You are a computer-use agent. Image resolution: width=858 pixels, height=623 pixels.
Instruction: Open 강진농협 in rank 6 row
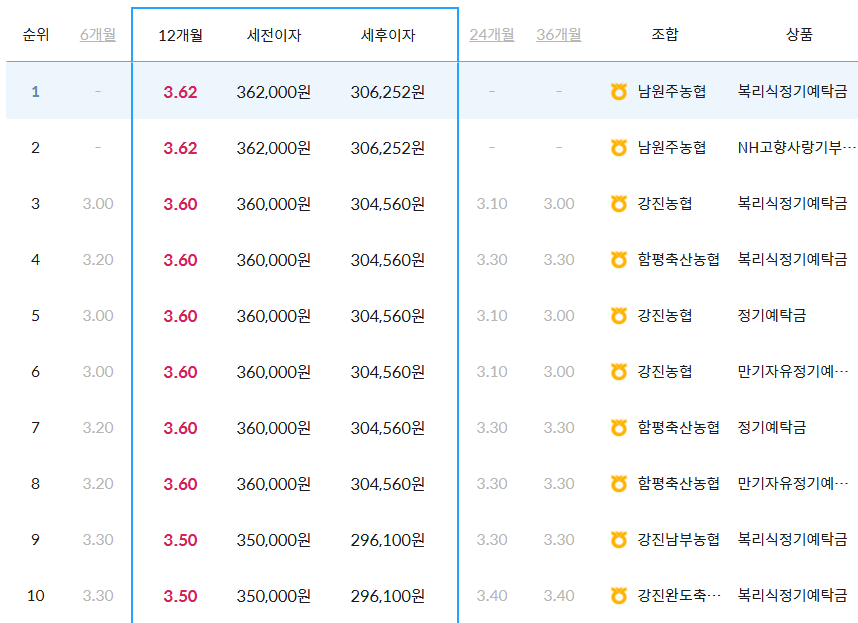click(665, 371)
